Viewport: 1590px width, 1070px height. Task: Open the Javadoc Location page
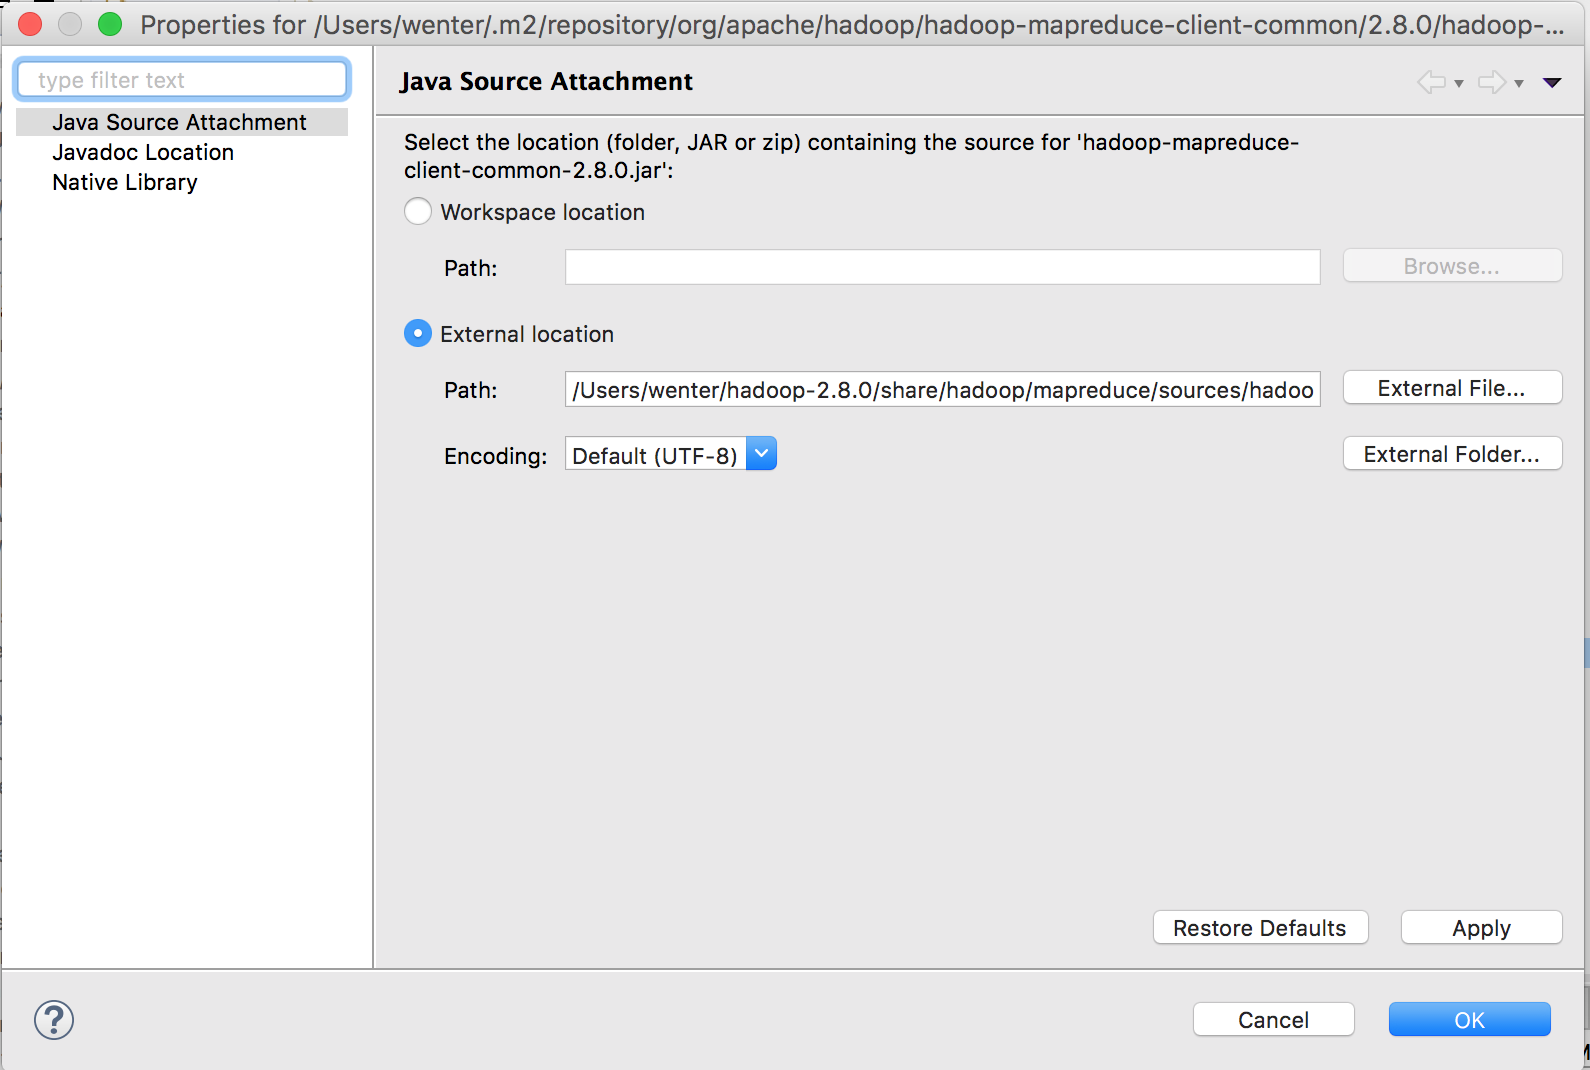pyautogui.click(x=143, y=152)
